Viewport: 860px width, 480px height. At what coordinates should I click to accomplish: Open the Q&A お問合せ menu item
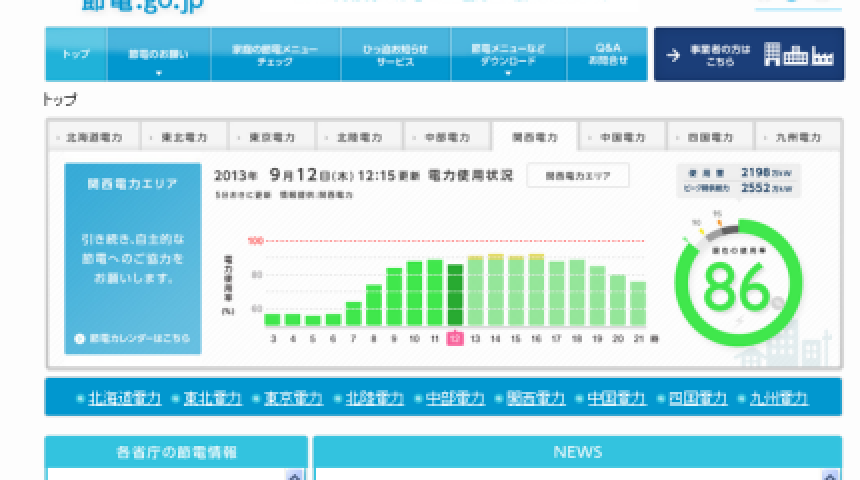[610, 54]
